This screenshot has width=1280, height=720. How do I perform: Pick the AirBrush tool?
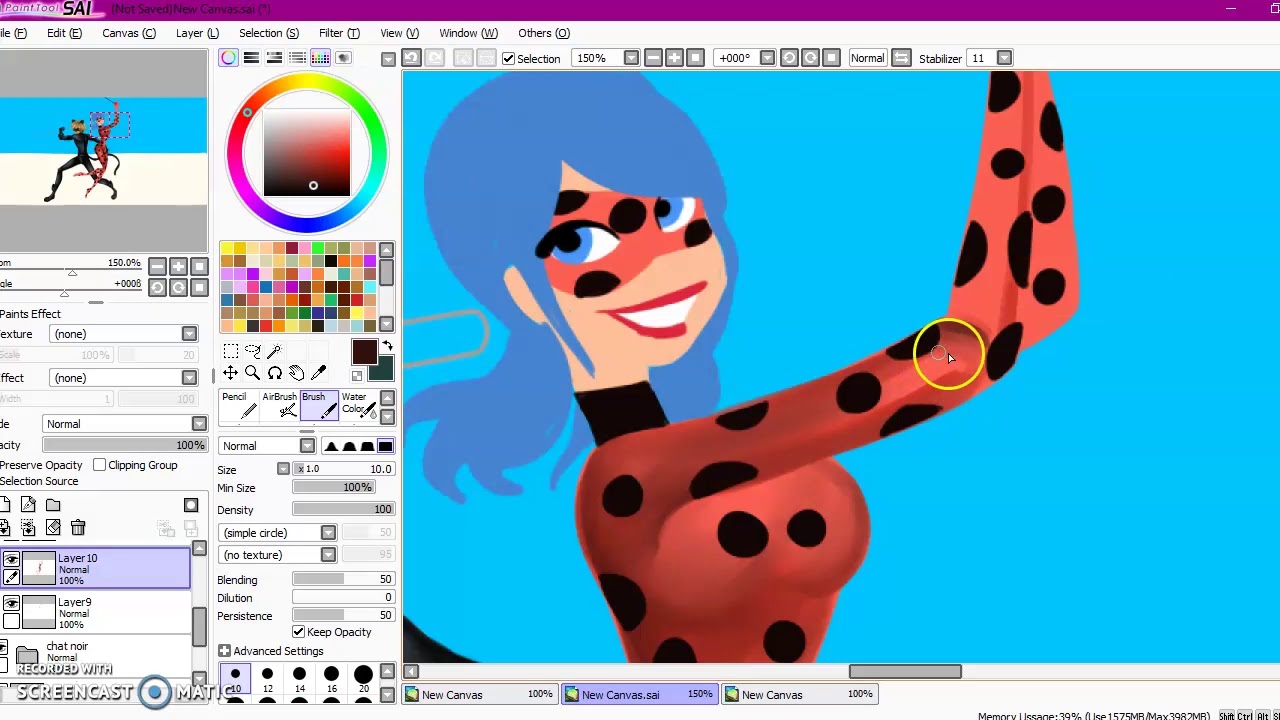[x=279, y=405]
